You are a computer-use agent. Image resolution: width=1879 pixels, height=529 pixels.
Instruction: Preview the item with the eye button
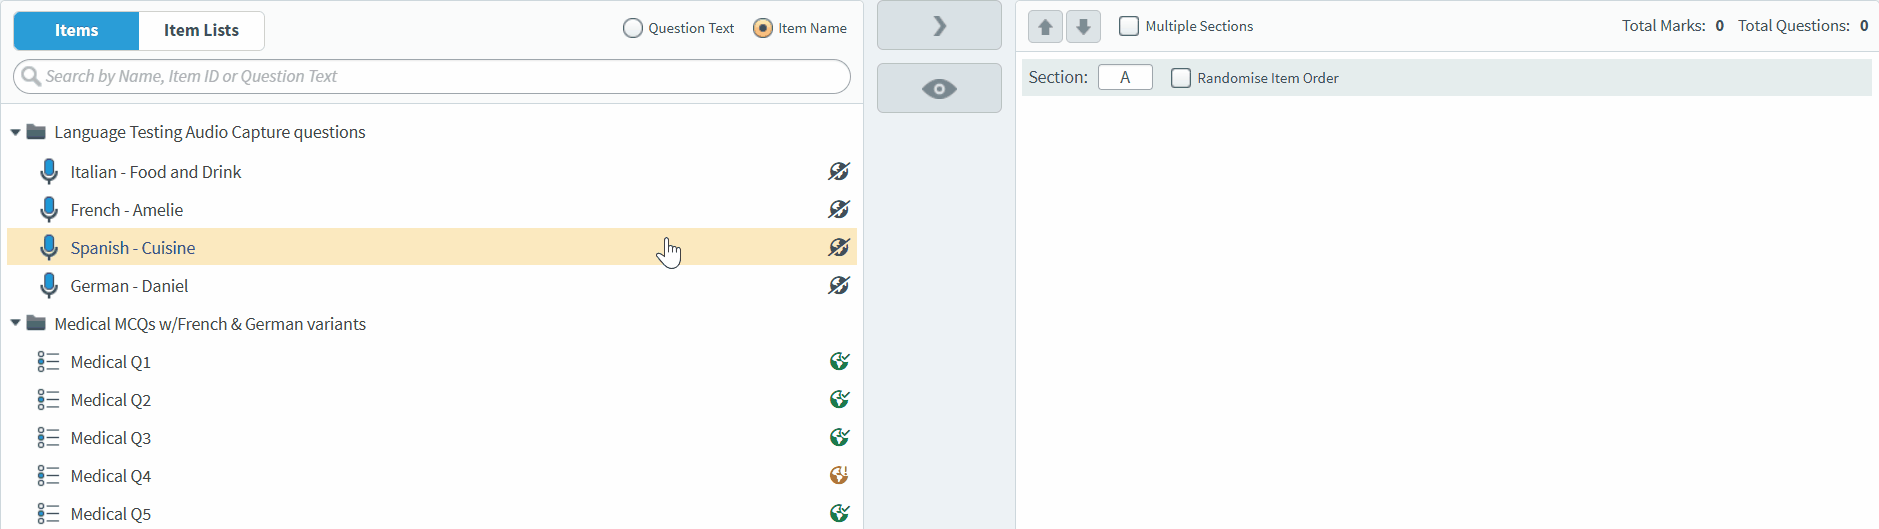[x=939, y=89]
